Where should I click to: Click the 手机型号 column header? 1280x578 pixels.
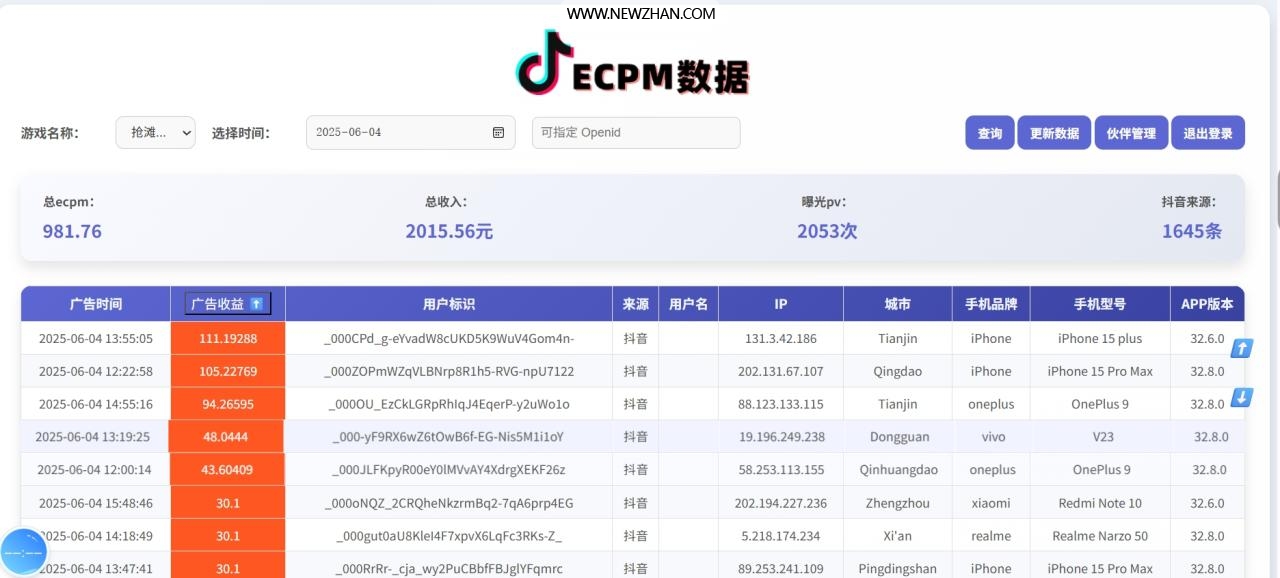pyautogui.click(x=1100, y=304)
